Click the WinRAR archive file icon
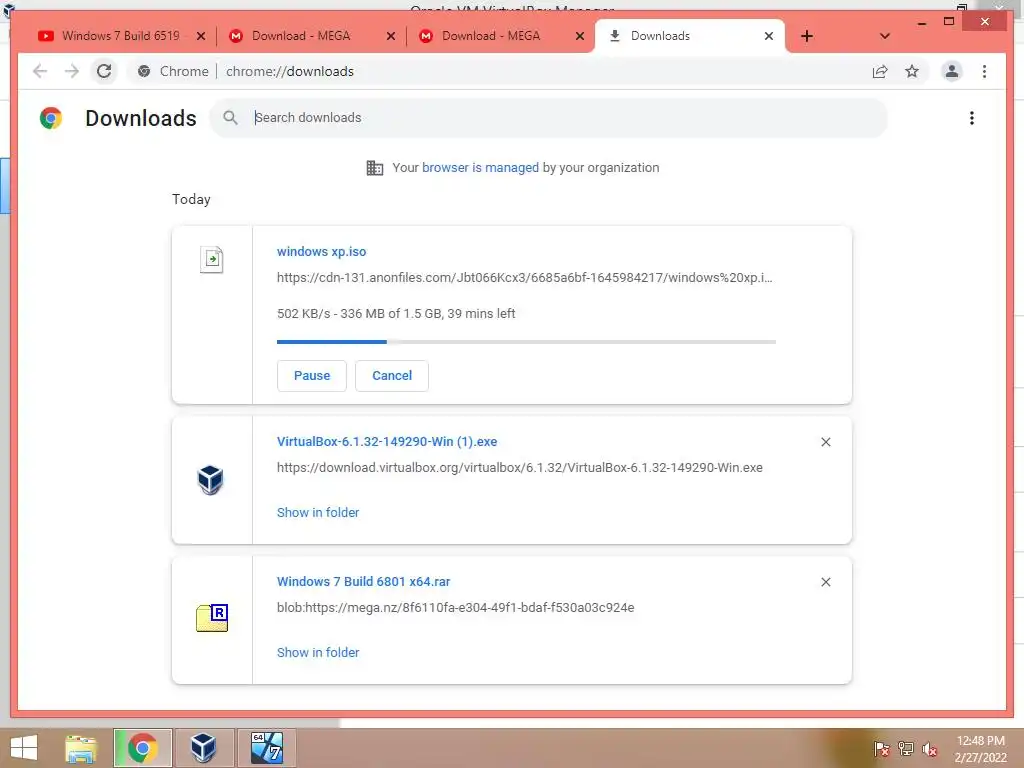The width and height of the screenshot is (1024, 768). coord(212,618)
